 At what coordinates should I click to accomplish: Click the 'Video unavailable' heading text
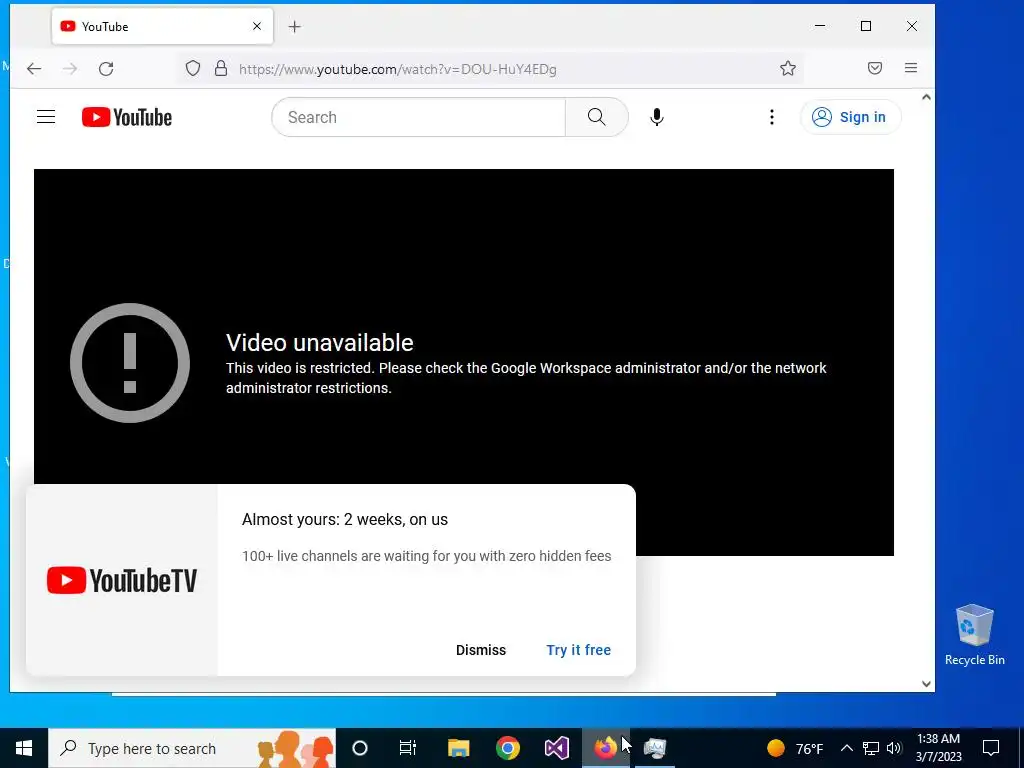tap(319, 343)
